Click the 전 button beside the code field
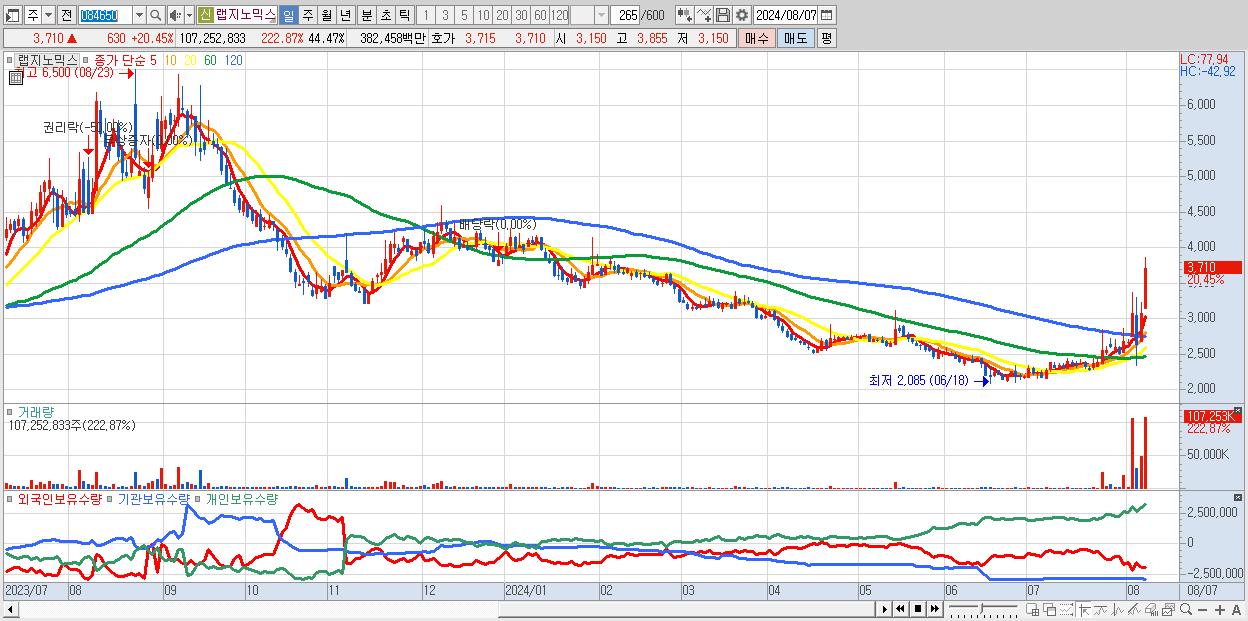 [66, 15]
